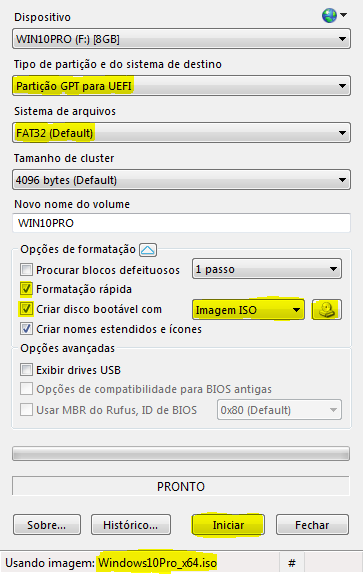Uncheck Criar nomes estendidos e ícones
This screenshot has height=574, width=363.
(x=26, y=328)
